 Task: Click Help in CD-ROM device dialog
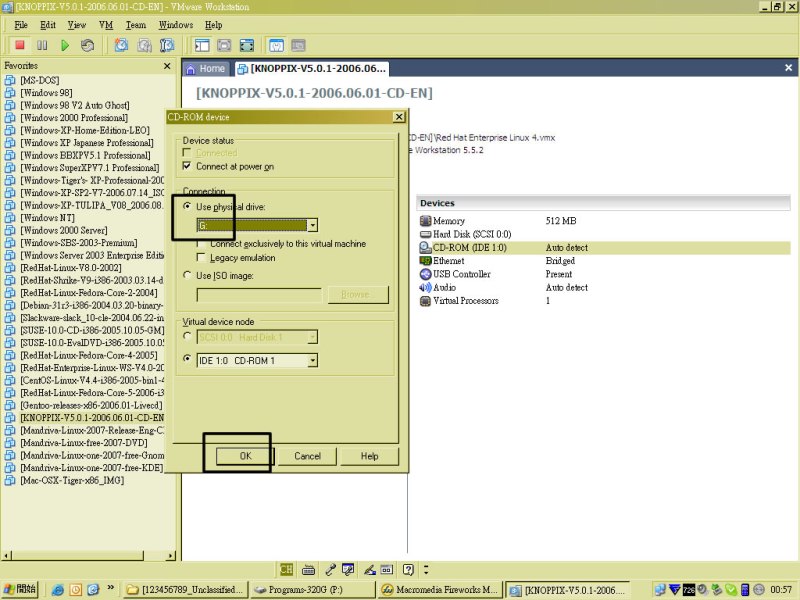(369, 456)
